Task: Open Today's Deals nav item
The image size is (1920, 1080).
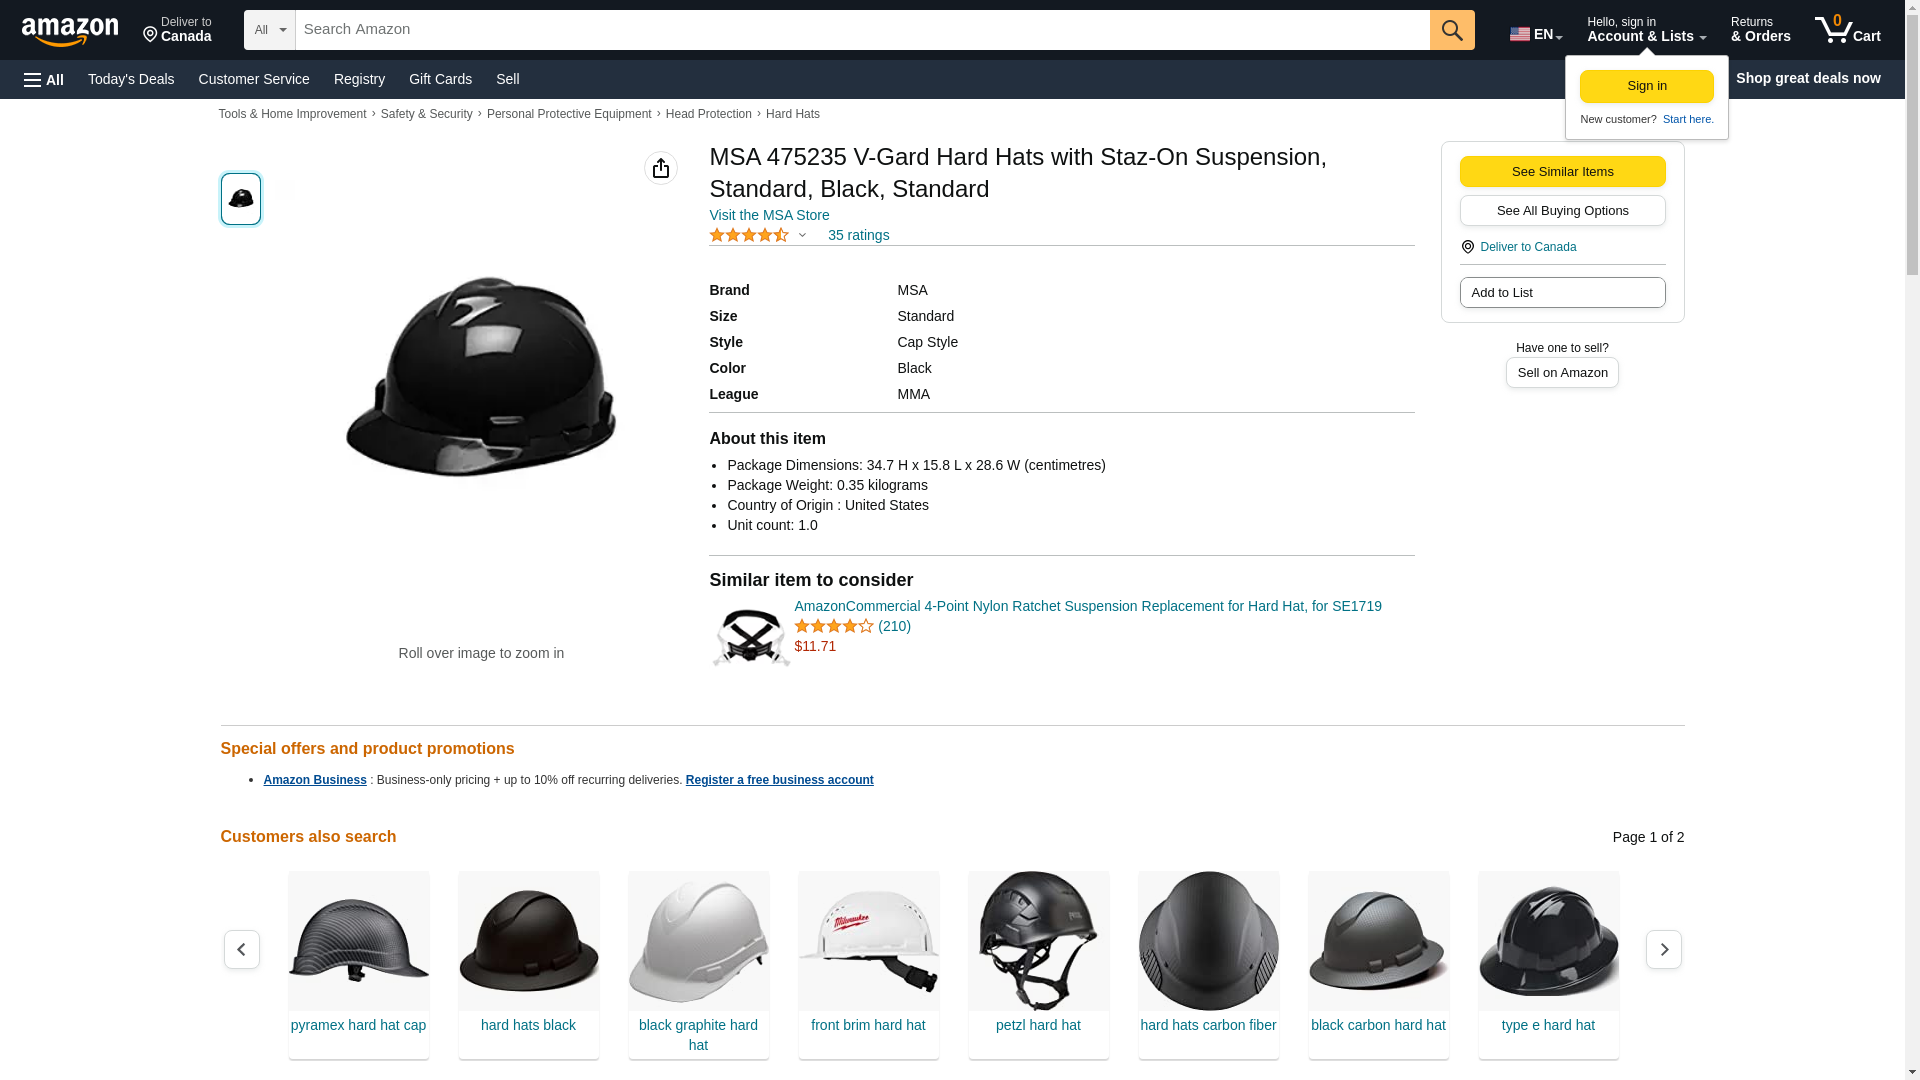Action: click(x=131, y=79)
